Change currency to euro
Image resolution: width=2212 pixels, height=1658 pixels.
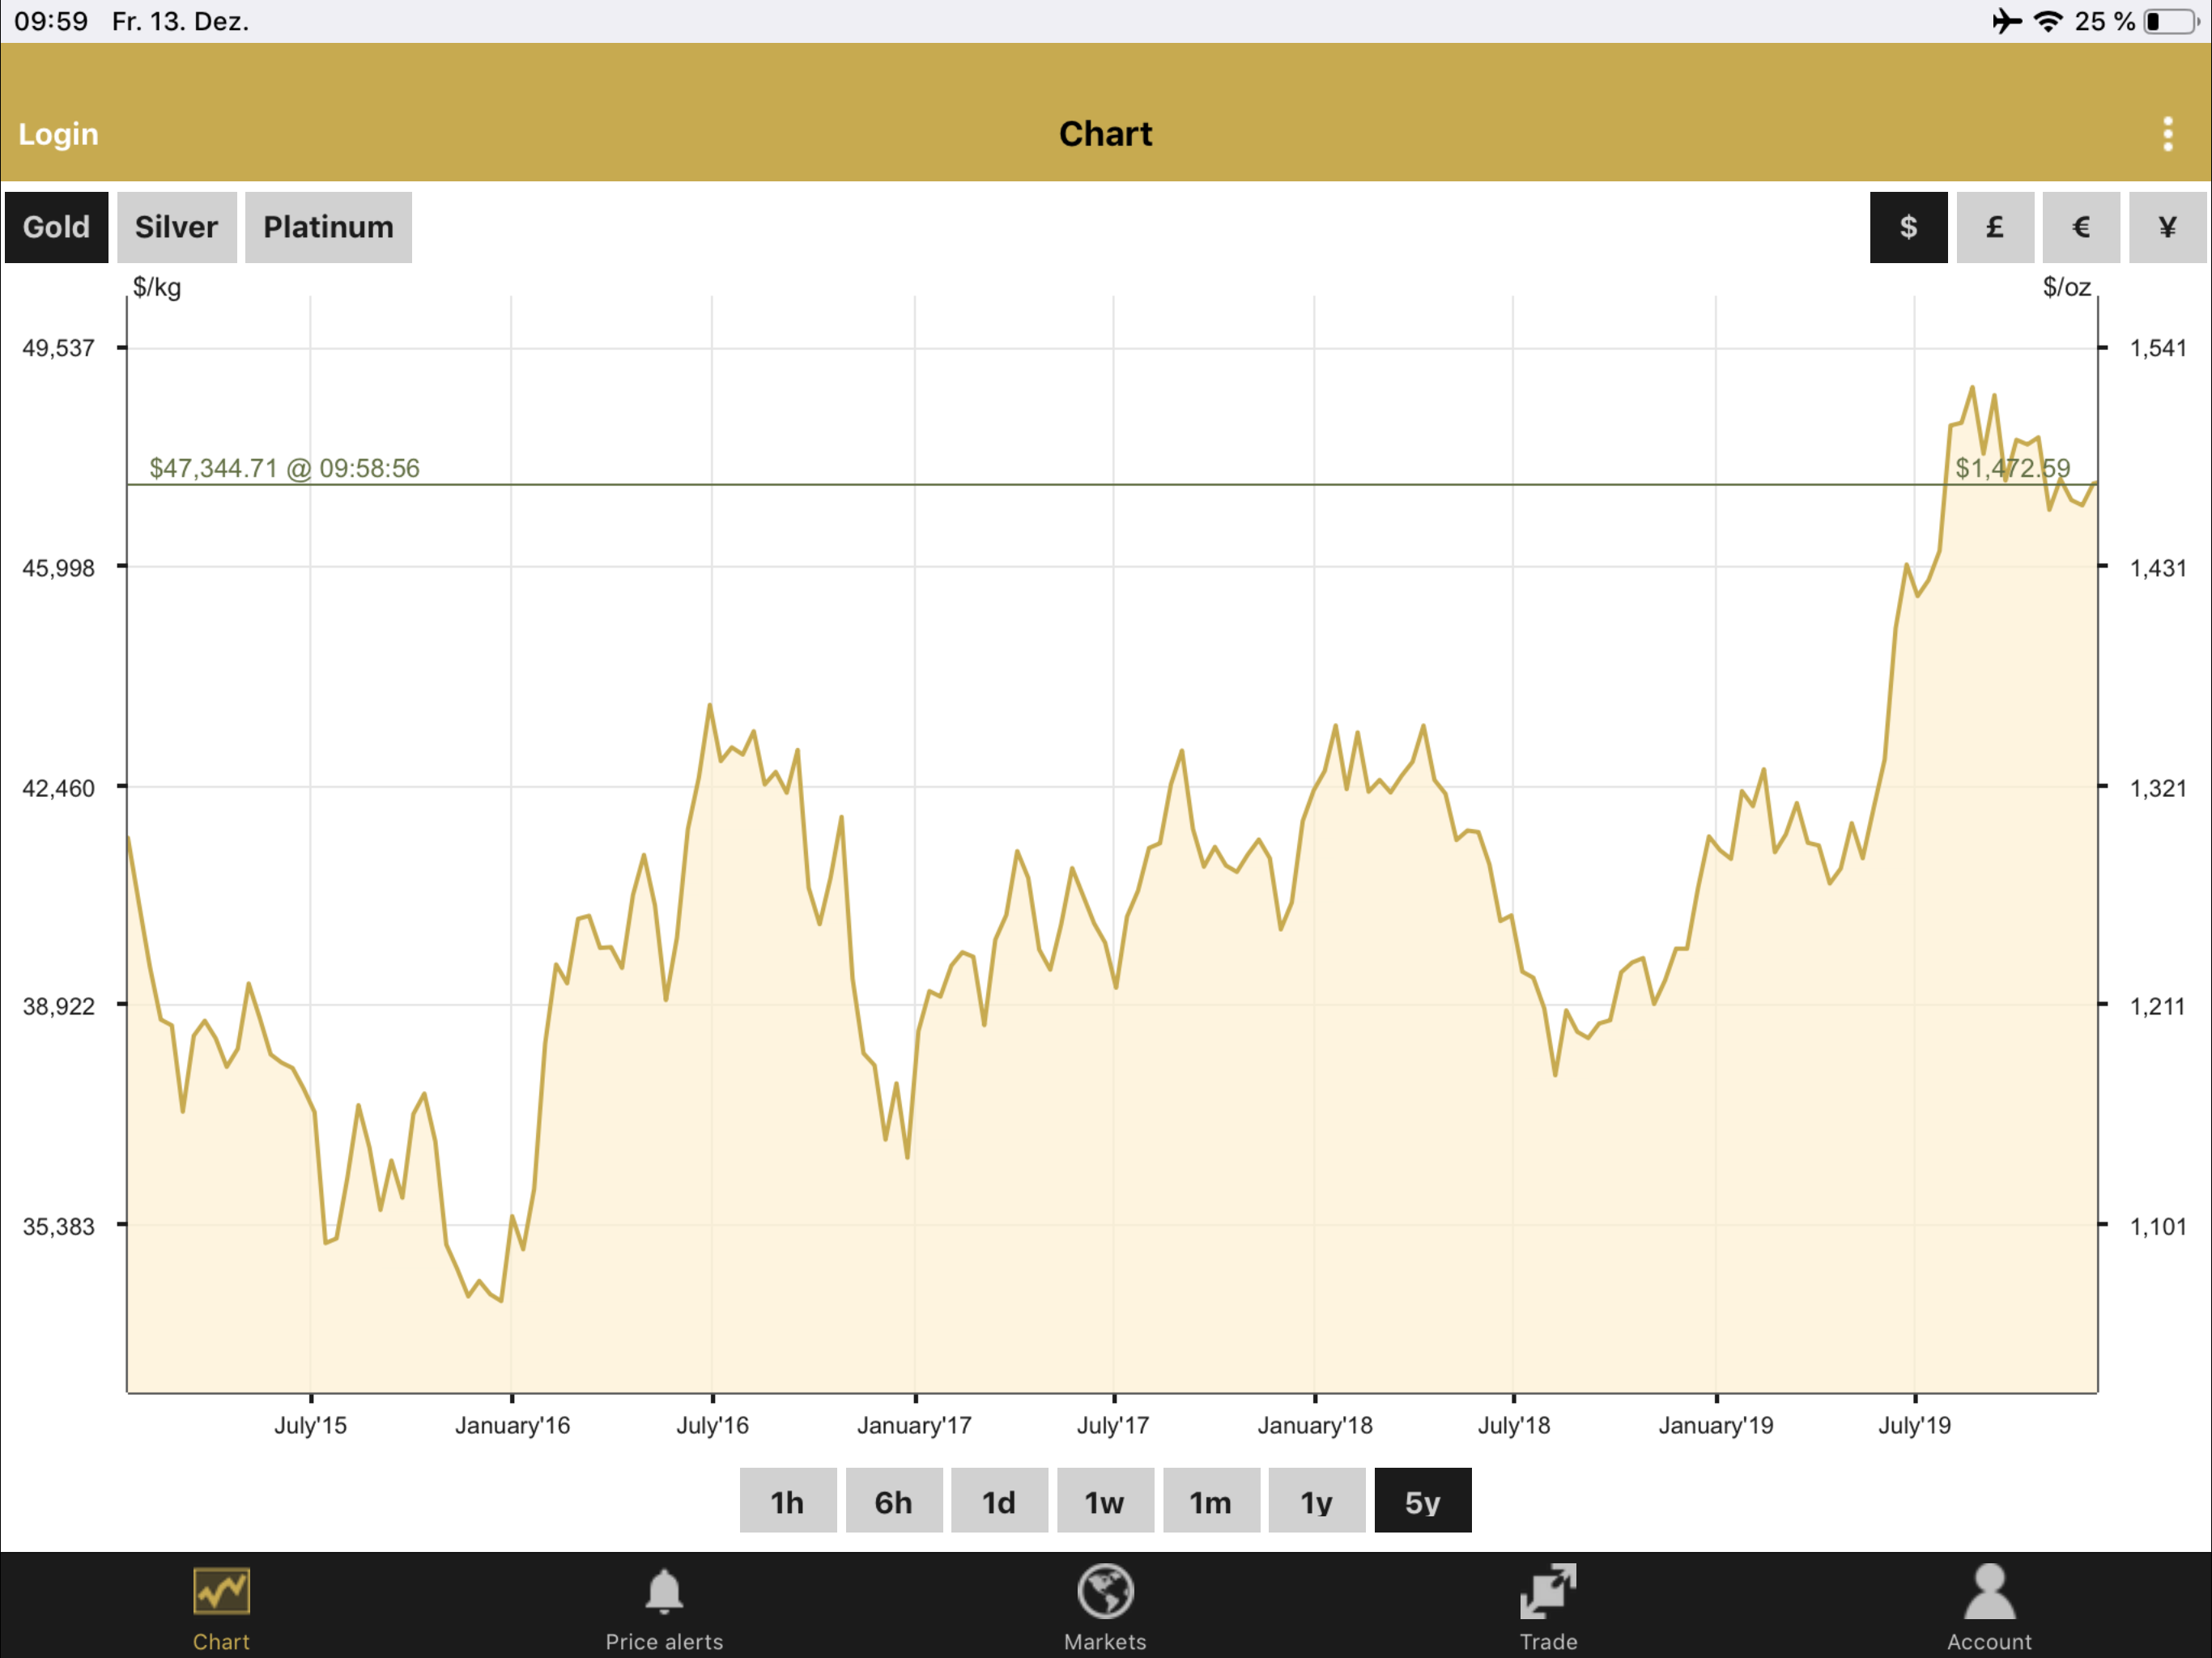point(2080,227)
